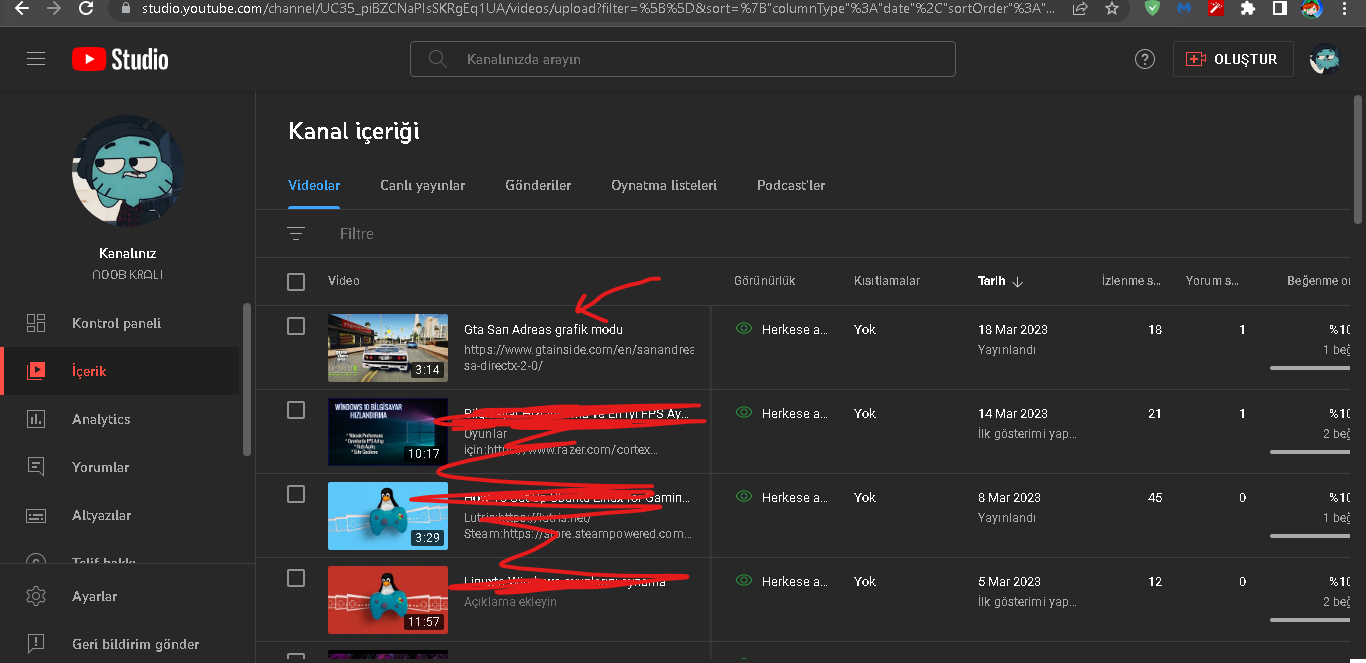
Task: Switch to the Gönderiler tab
Action: [x=538, y=185]
